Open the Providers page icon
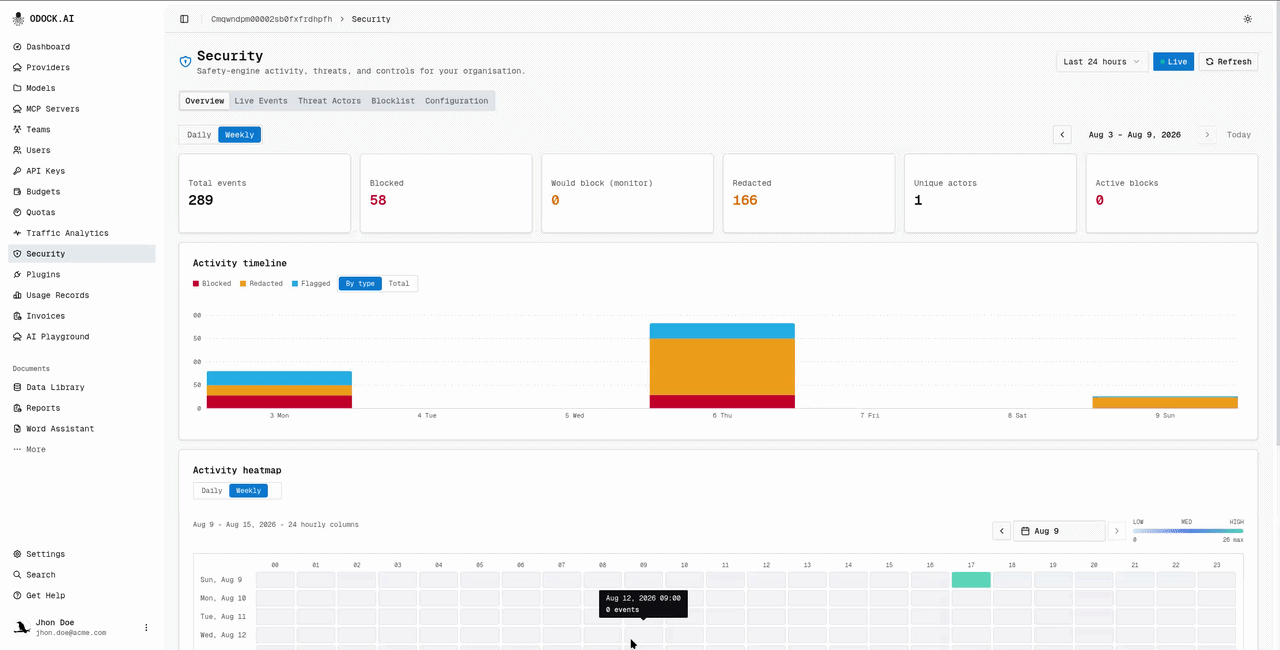The image size is (1280, 650). click(x=17, y=68)
